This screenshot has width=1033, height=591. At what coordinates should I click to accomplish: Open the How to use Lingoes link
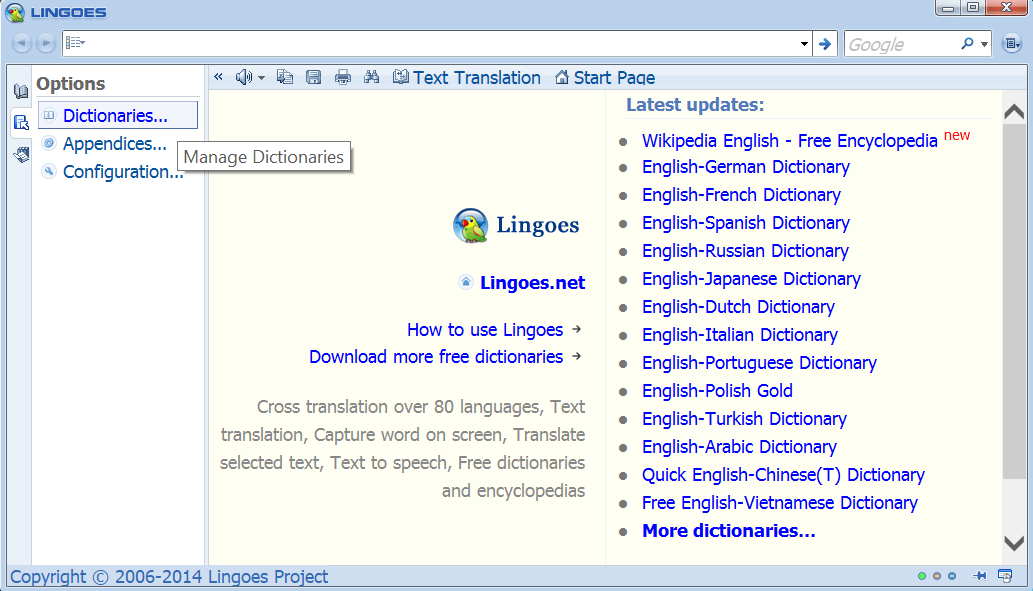click(485, 329)
